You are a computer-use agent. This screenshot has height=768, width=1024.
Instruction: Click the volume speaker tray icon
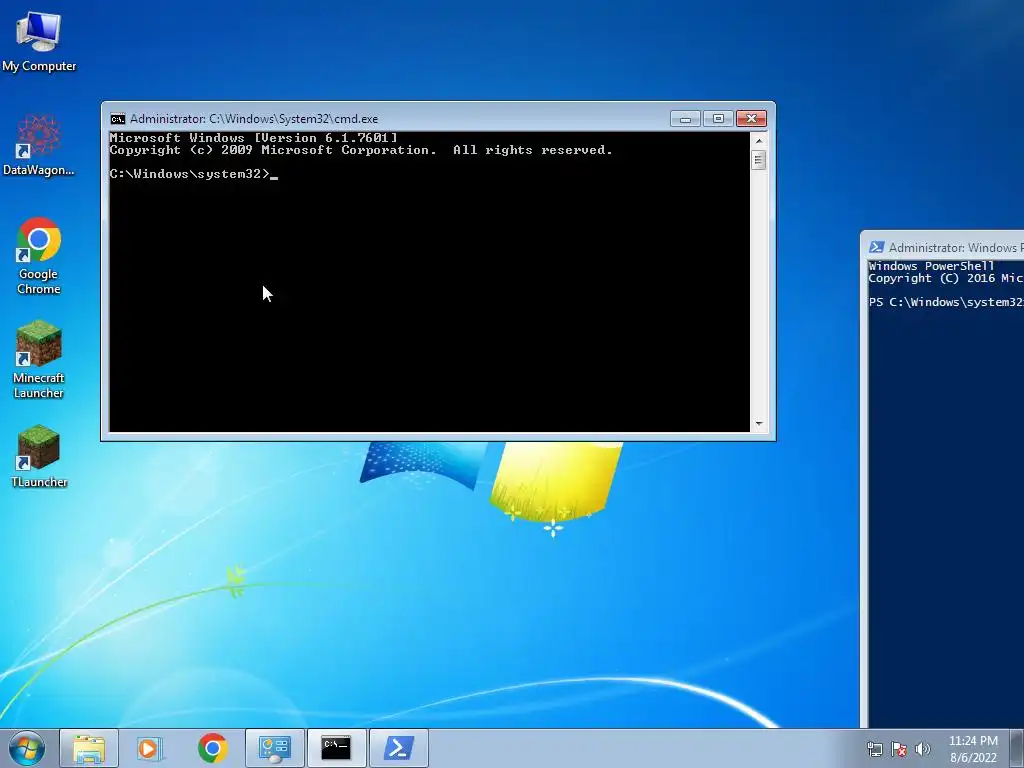click(922, 749)
